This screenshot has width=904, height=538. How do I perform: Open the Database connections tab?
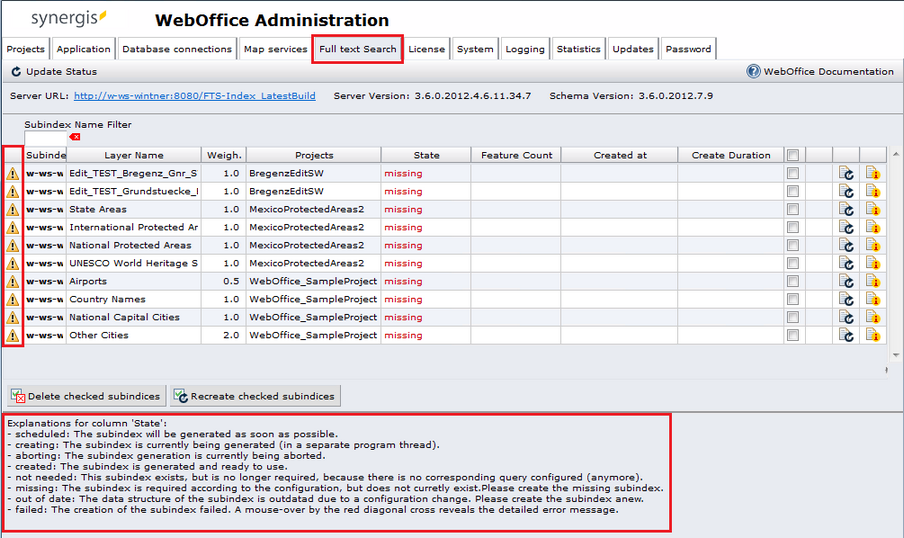[176, 49]
